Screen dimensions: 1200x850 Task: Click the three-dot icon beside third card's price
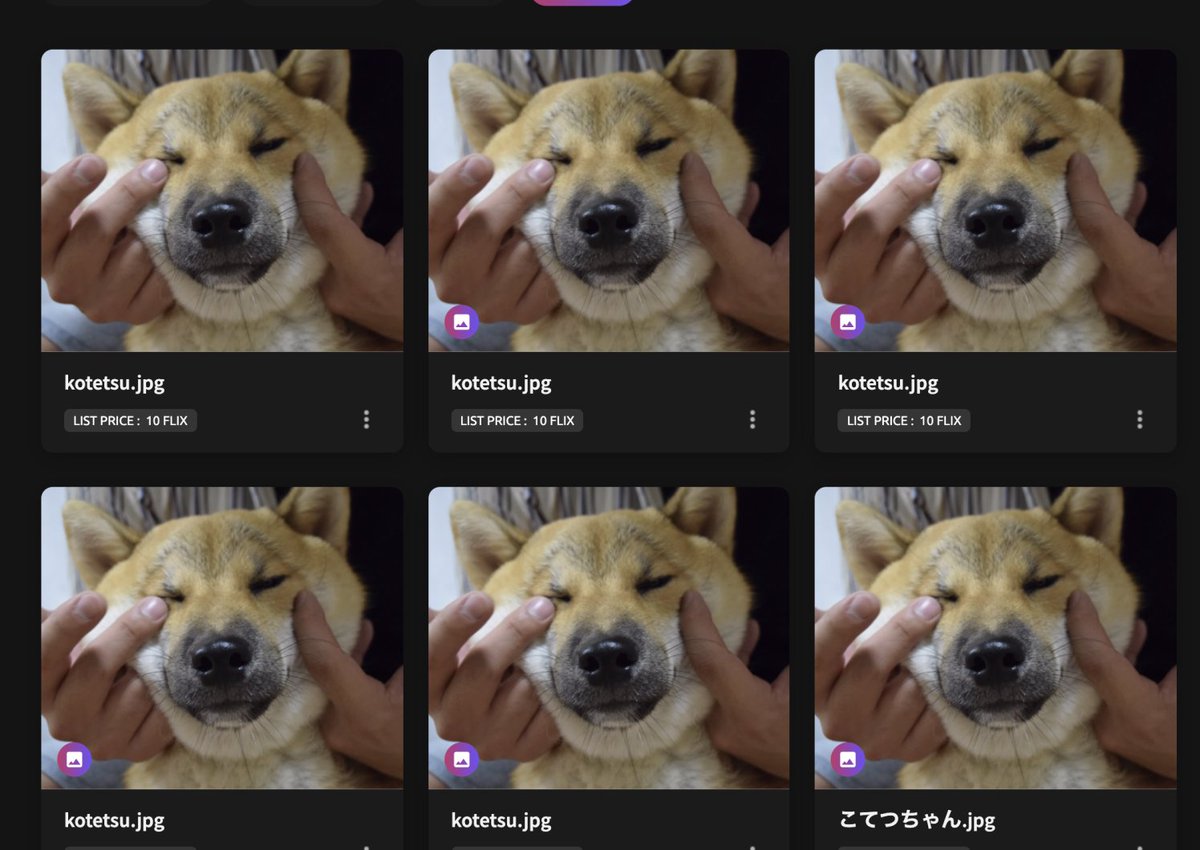click(x=1139, y=419)
